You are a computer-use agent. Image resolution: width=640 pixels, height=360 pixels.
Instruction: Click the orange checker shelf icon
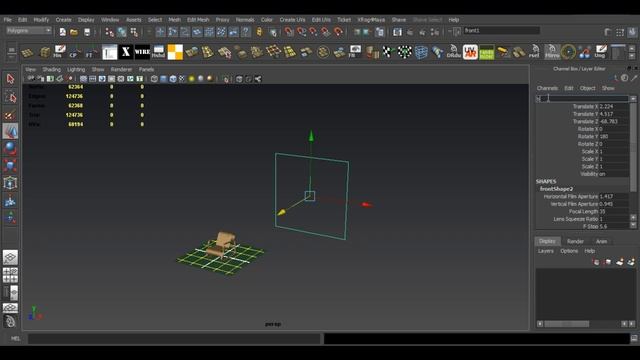coord(175,52)
